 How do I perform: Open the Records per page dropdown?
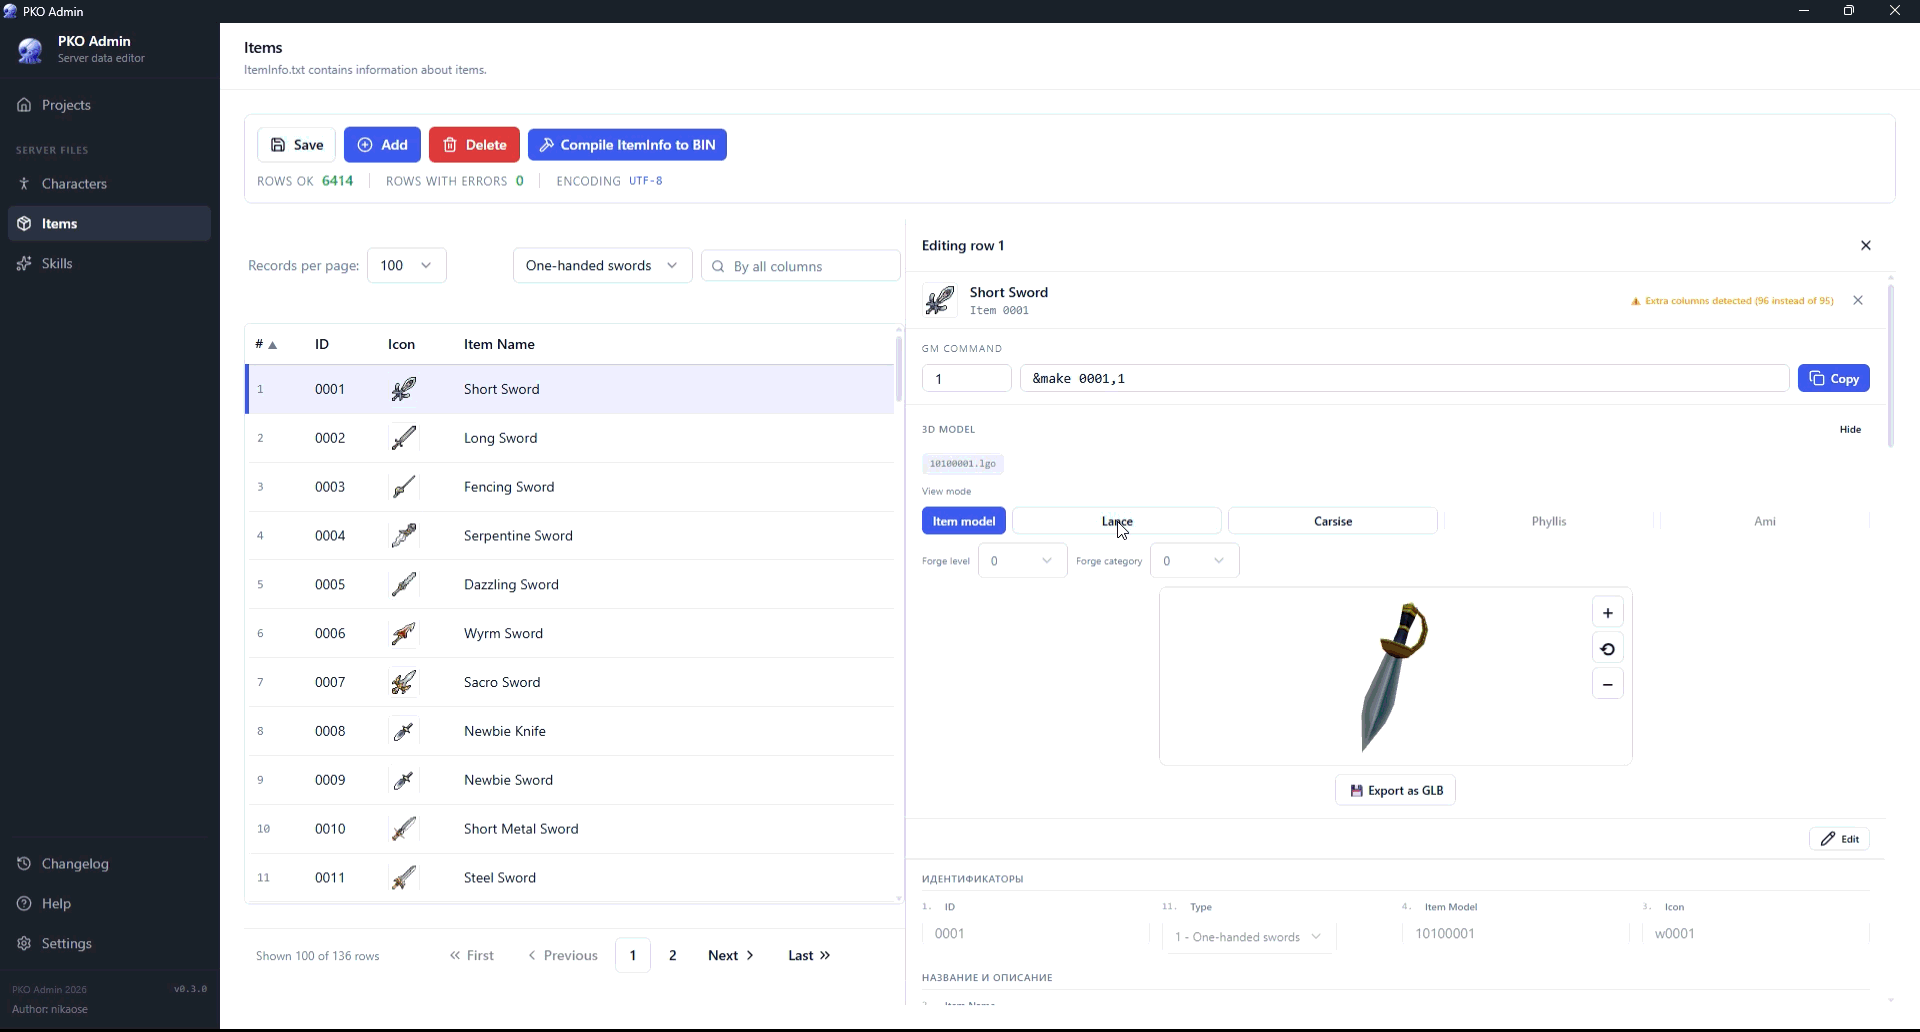tap(406, 265)
